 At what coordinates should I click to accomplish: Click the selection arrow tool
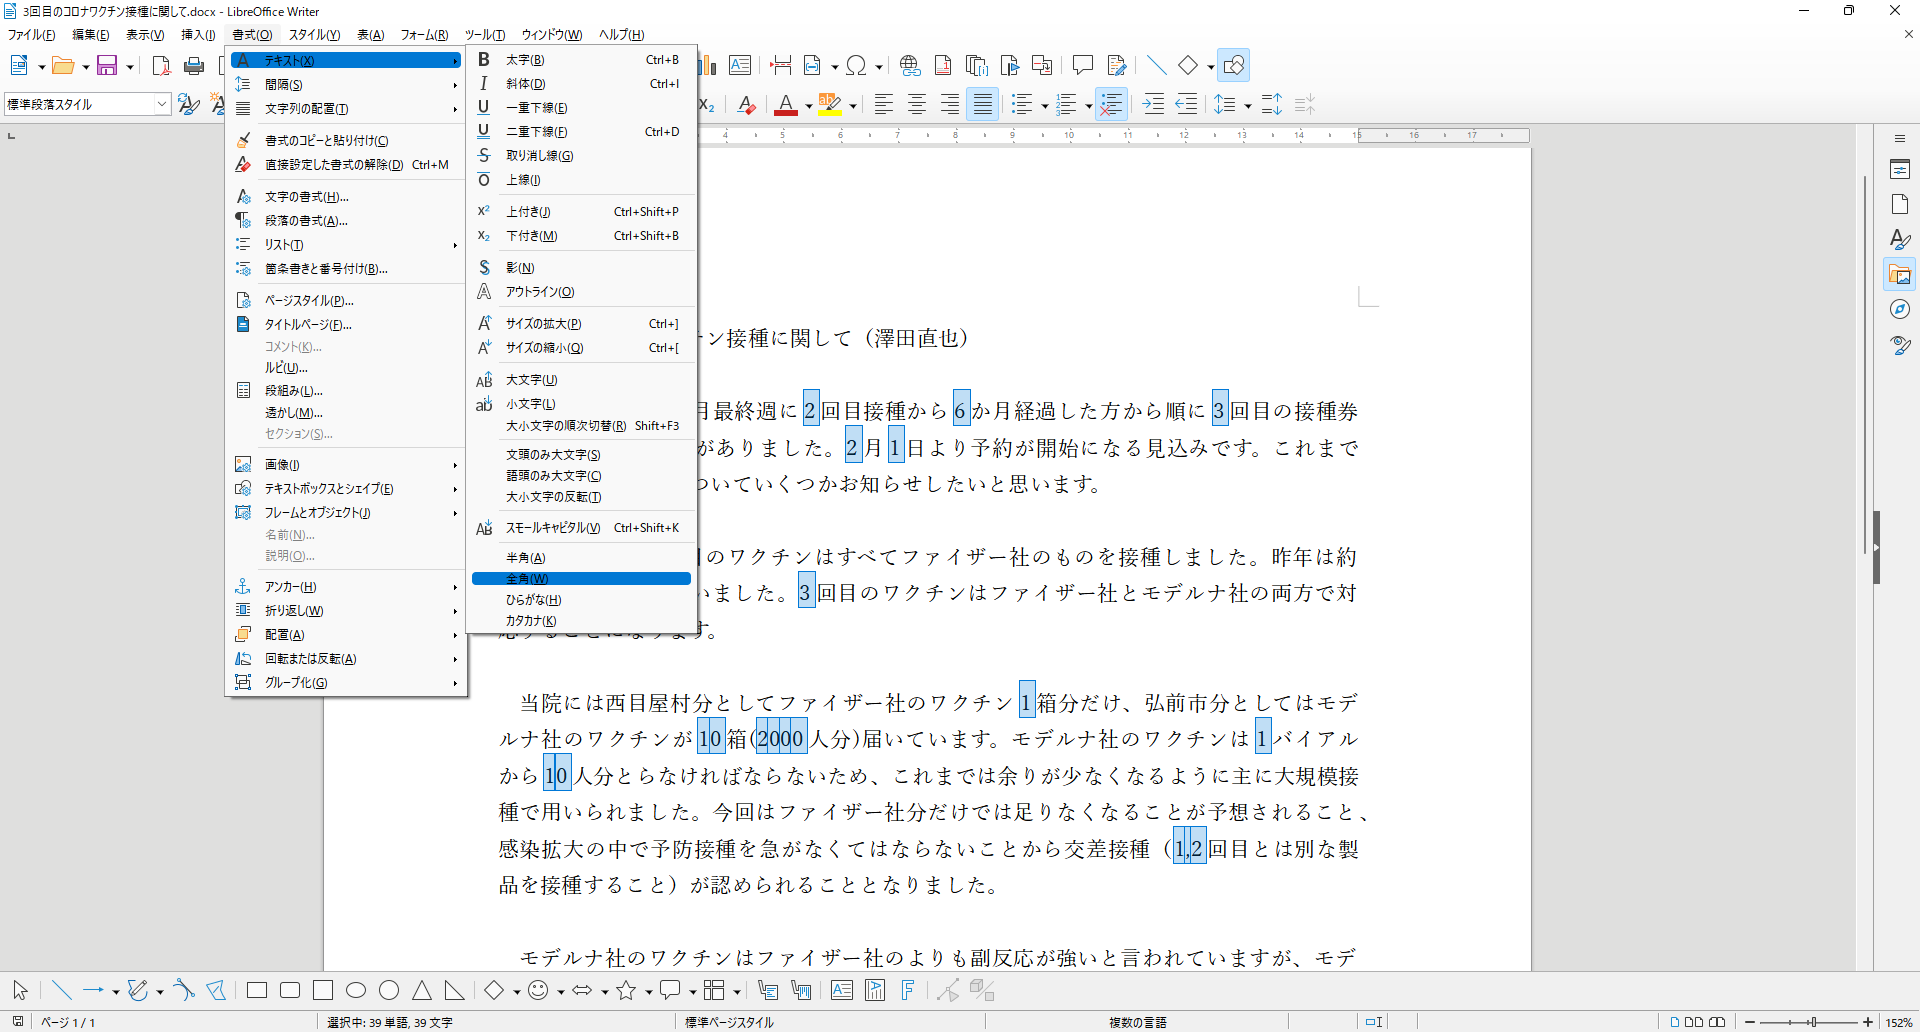(20, 990)
